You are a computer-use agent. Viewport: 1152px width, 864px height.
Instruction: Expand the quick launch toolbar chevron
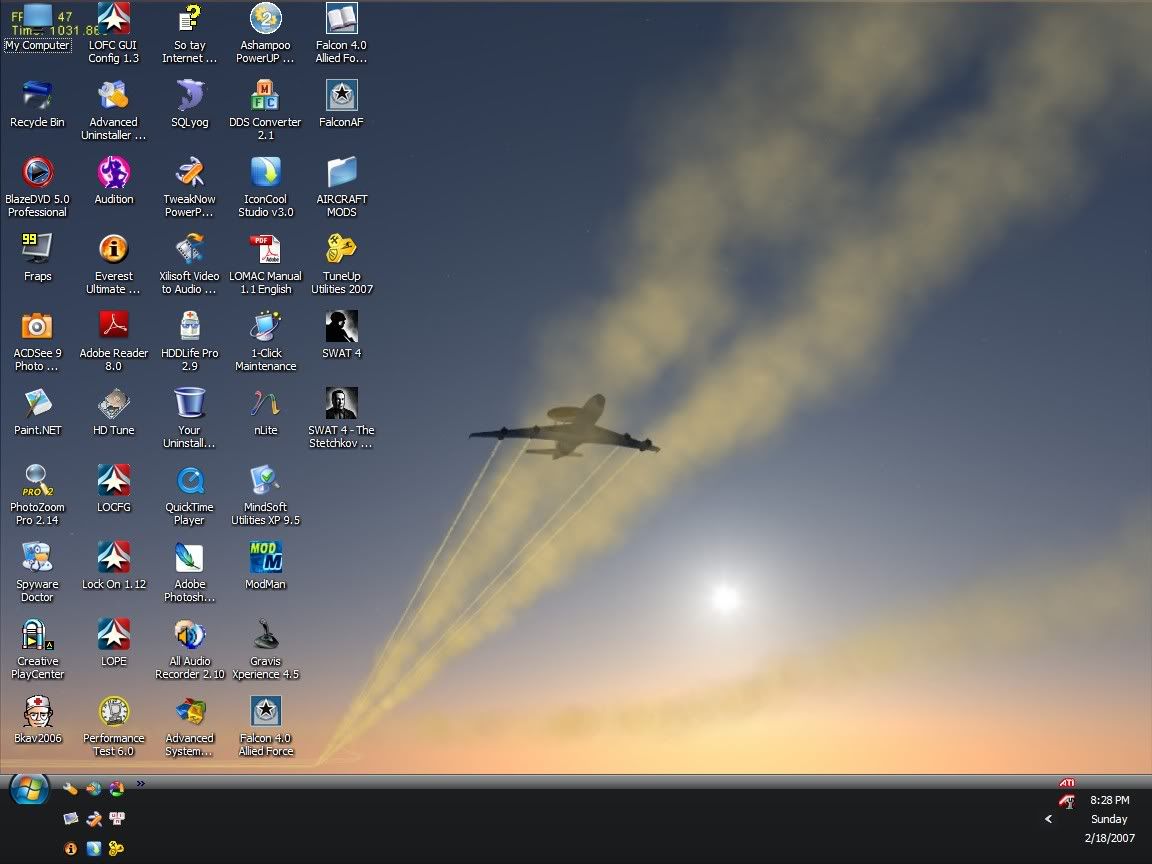[x=141, y=784]
